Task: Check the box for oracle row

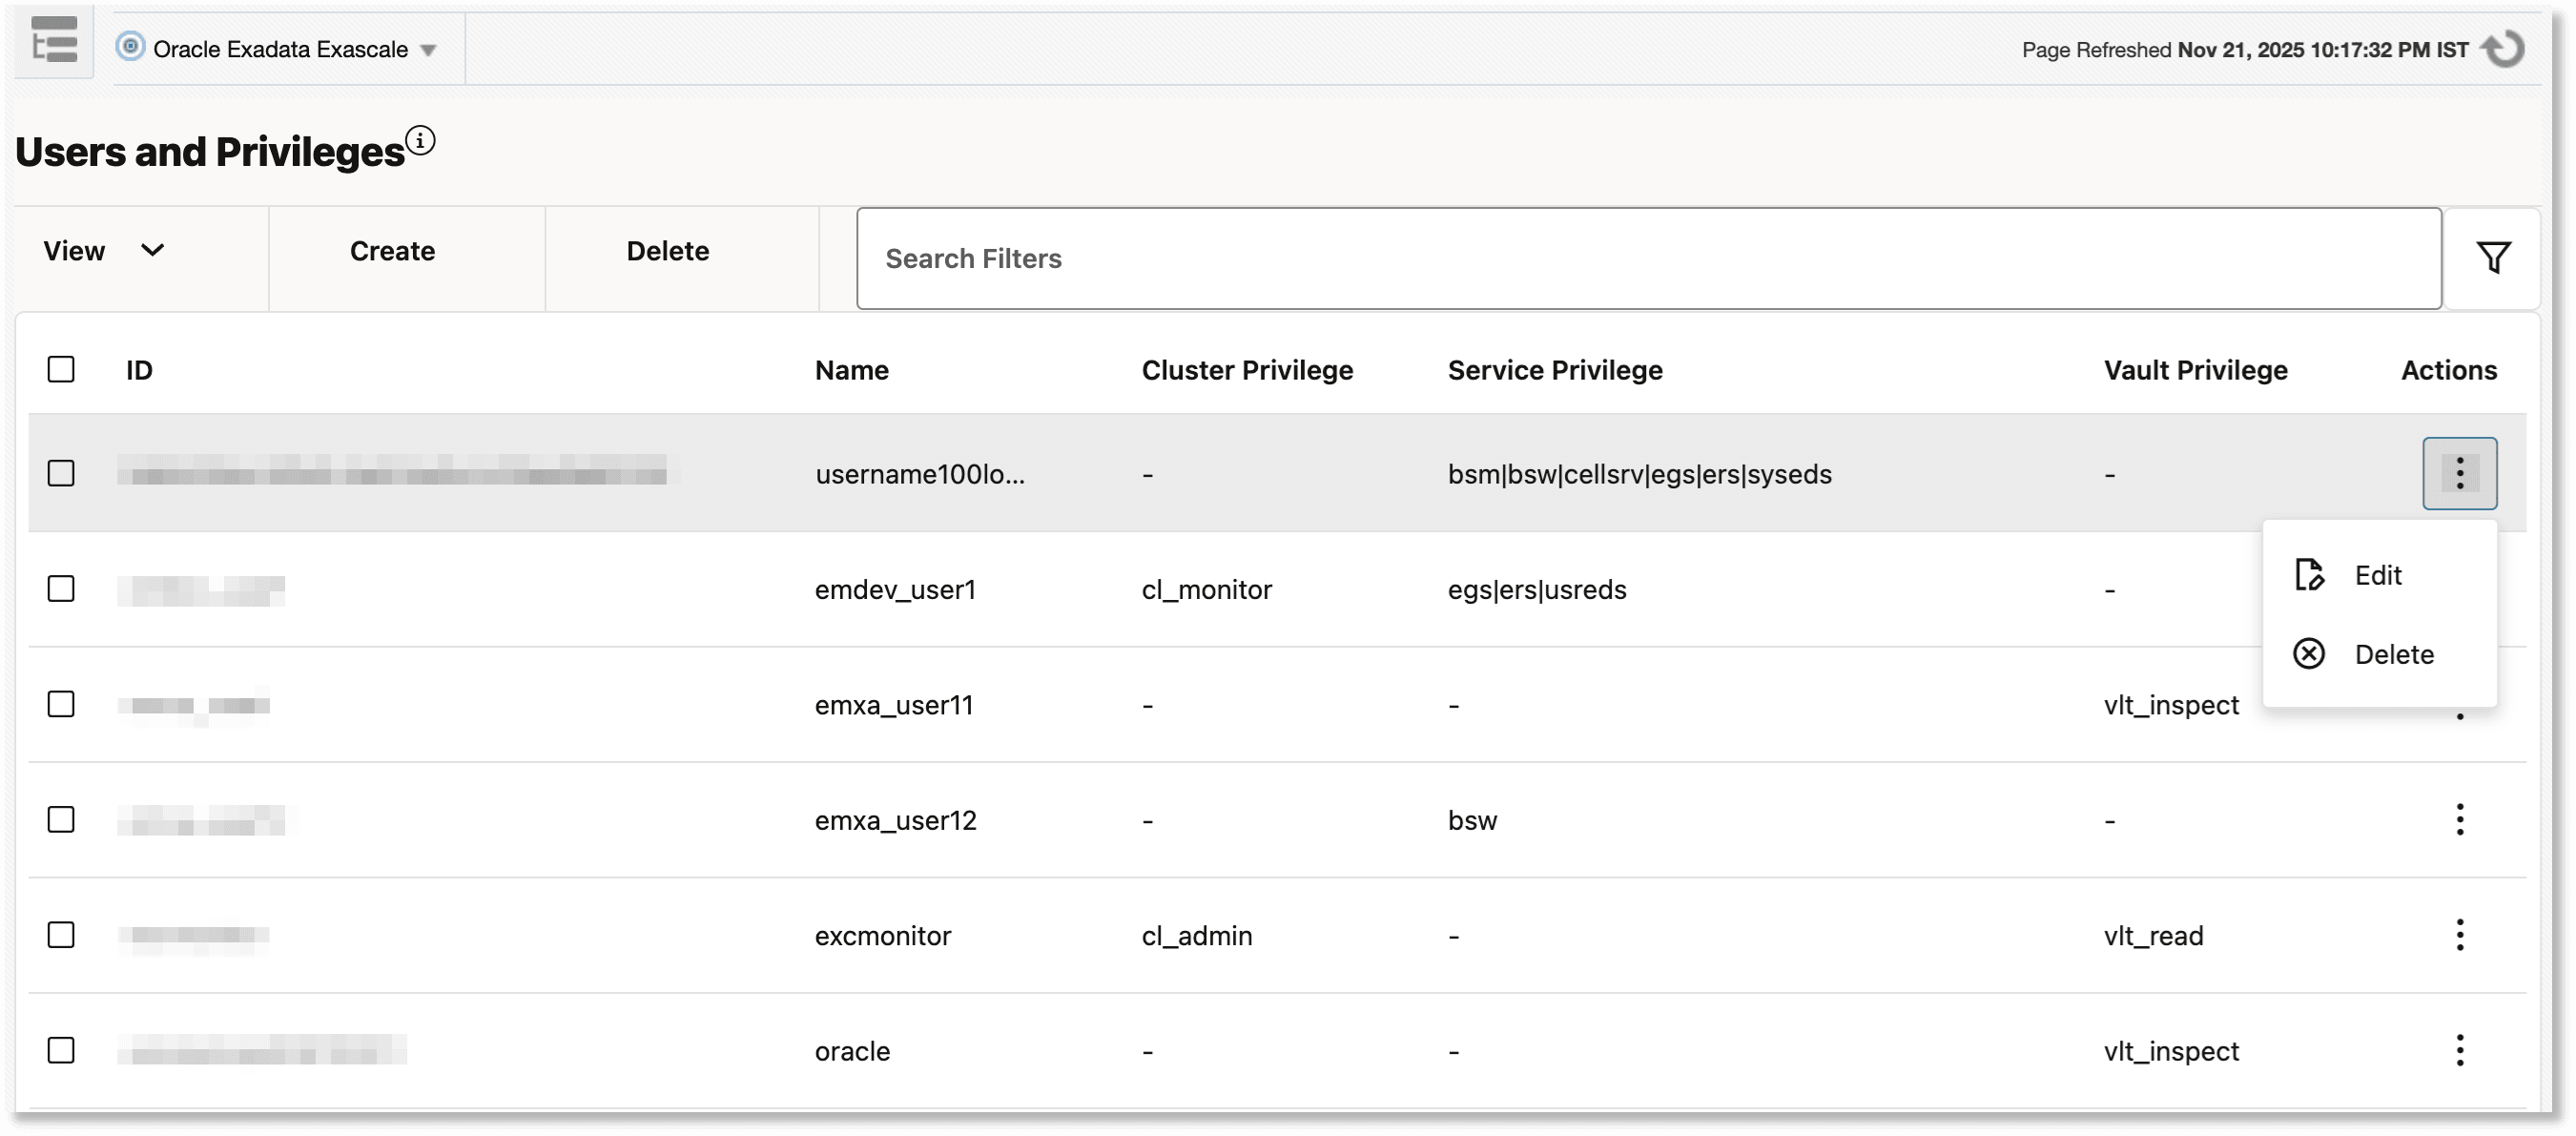Action: point(61,1050)
